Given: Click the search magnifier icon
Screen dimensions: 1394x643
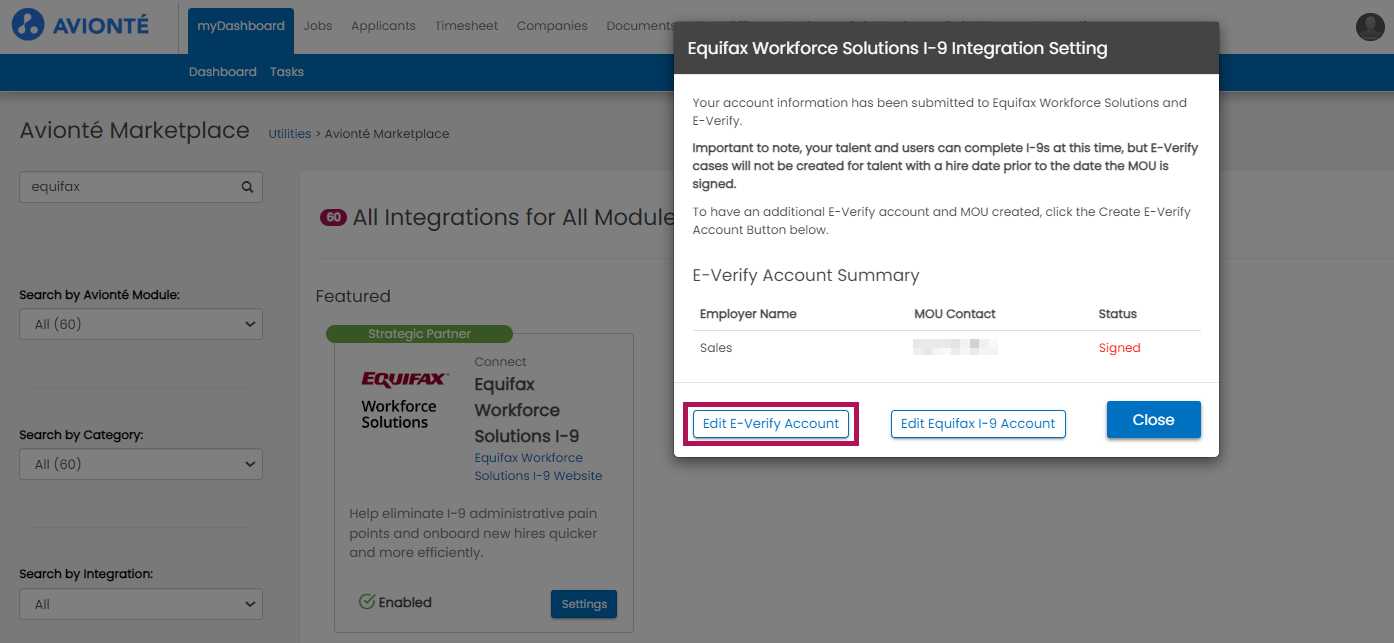Looking at the screenshot, I should (247, 187).
